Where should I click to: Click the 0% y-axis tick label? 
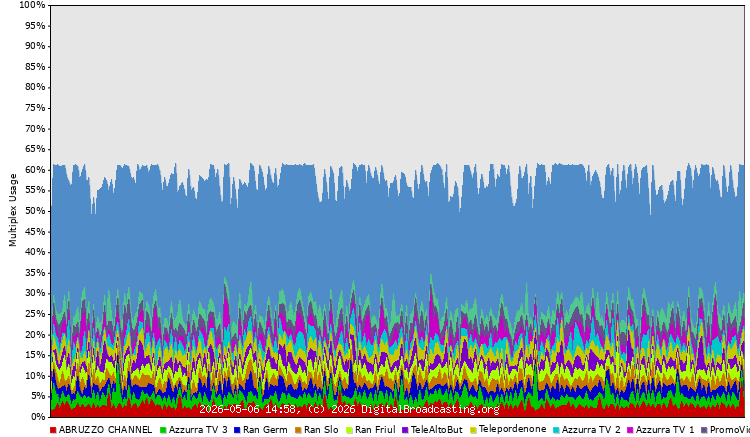38,417
